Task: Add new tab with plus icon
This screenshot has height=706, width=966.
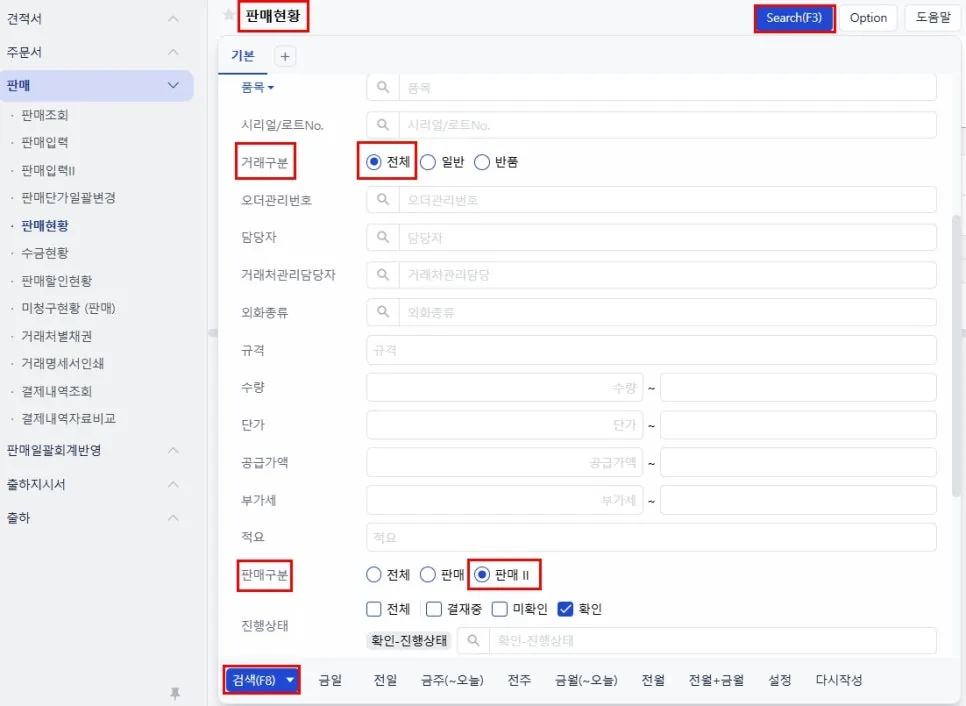Action: 285,57
